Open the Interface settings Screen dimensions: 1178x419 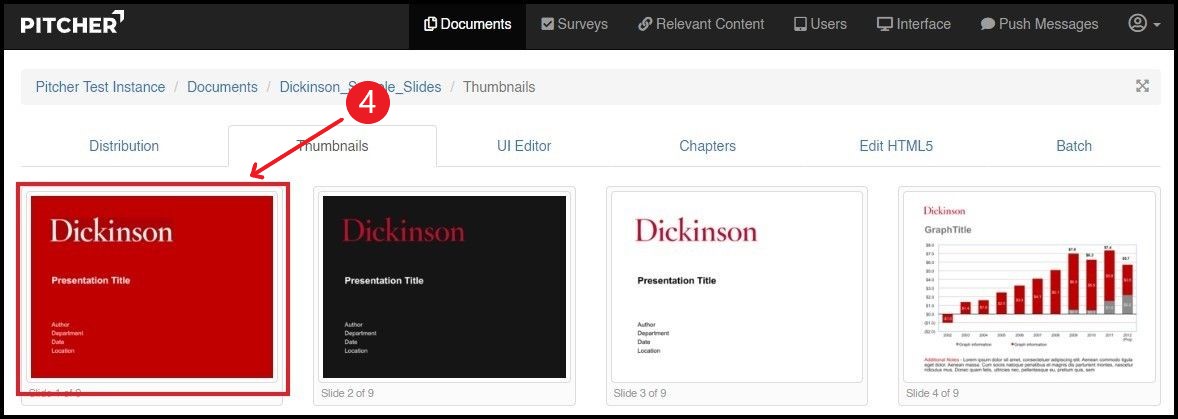pyautogui.click(x=913, y=24)
